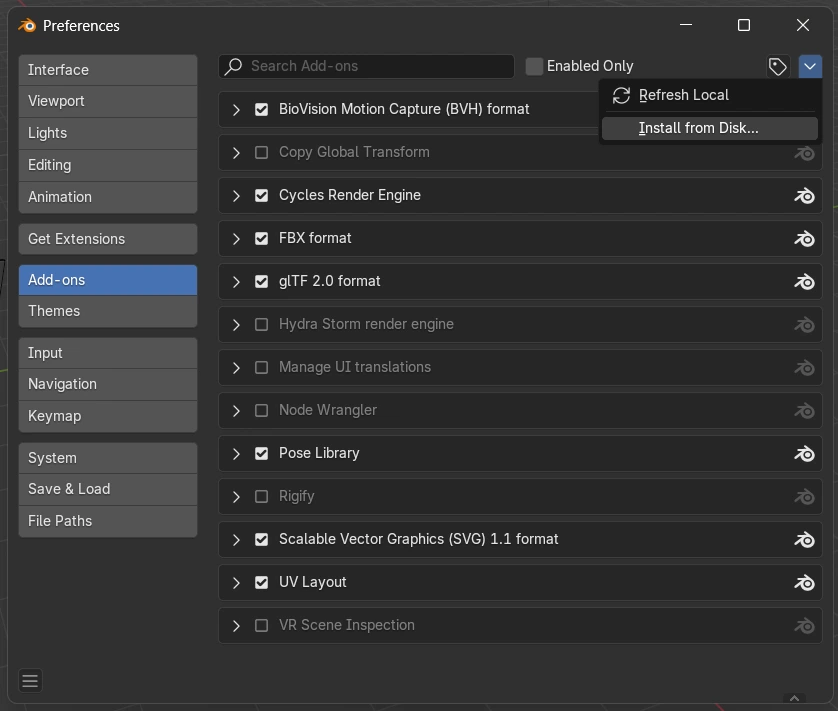838x711 pixels.
Task: Click Blender logo icon on FBX format row
Action: click(804, 239)
